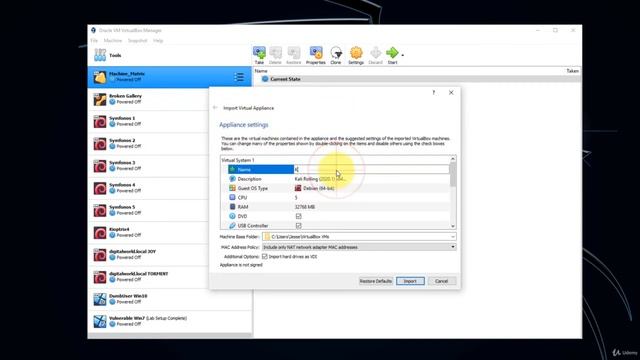The height and width of the screenshot is (360, 640).
Task: Click the Delete snapshot toolbar icon
Action: pos(276,53)
